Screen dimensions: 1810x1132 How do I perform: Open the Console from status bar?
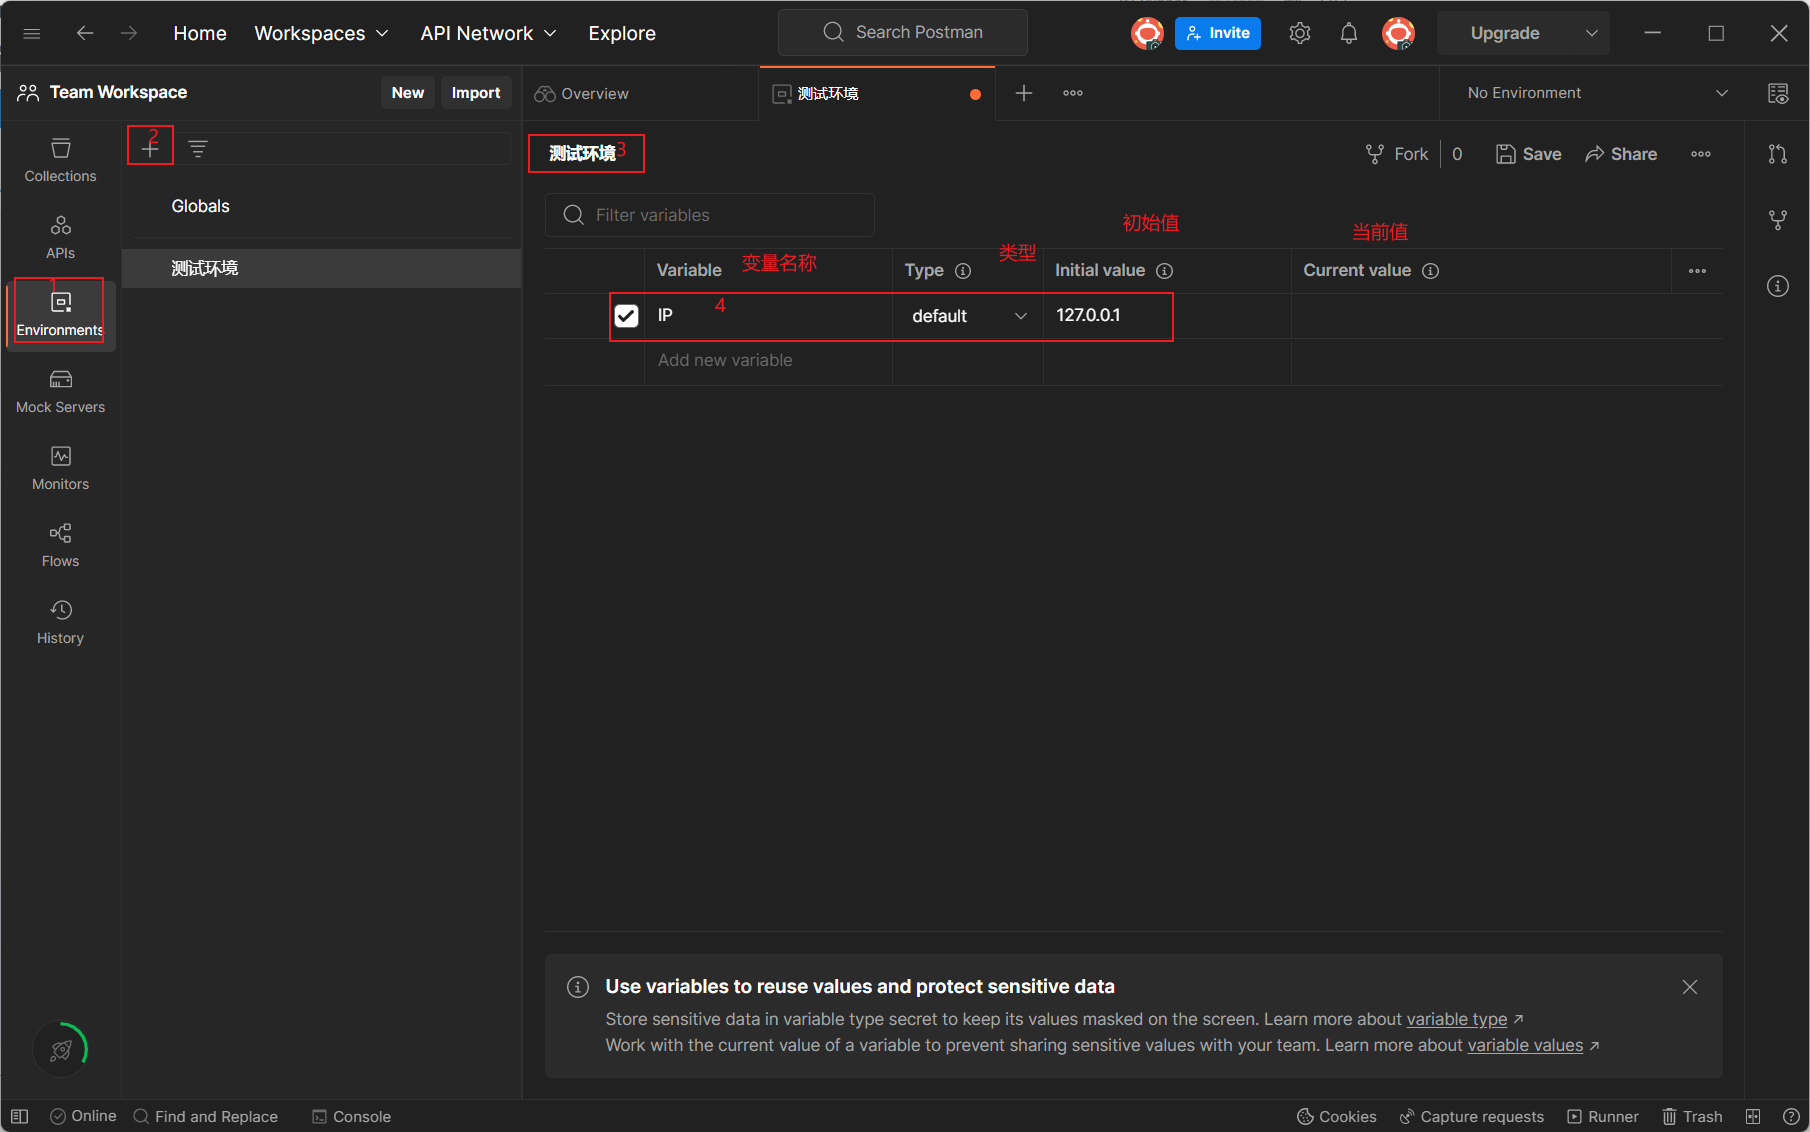351,1116
